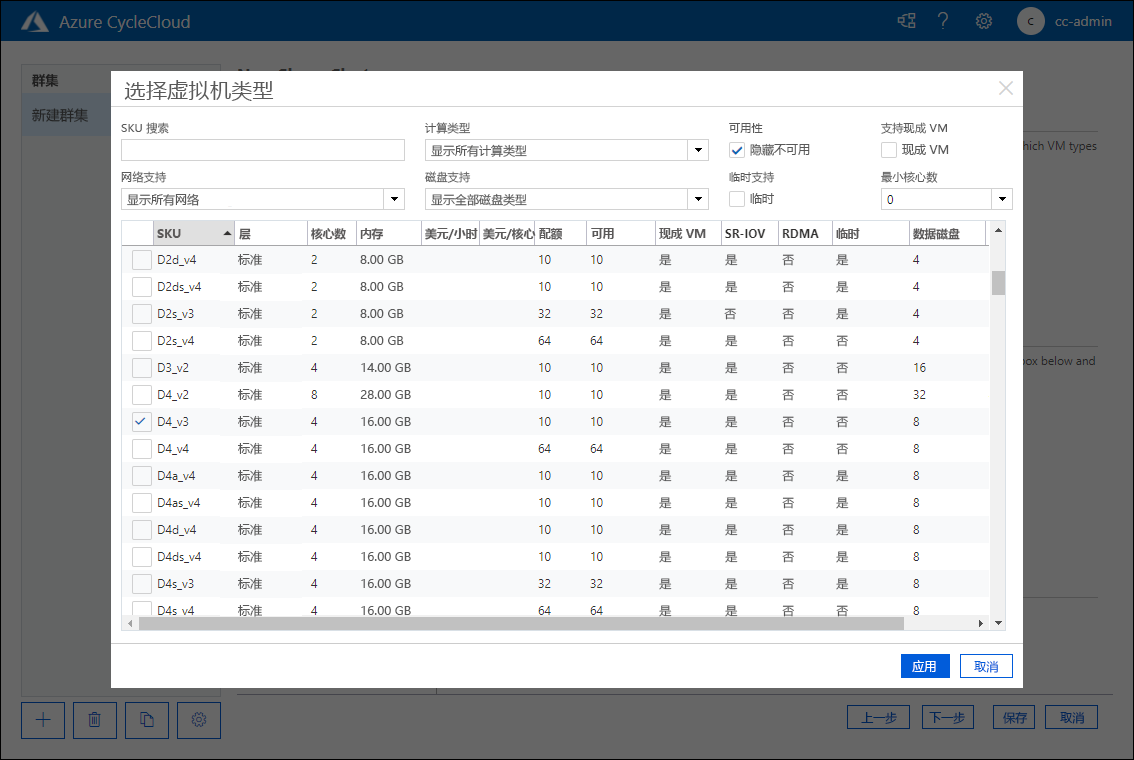
Task: Close the VM type dialog with X
Action: tap(1005, 88)
